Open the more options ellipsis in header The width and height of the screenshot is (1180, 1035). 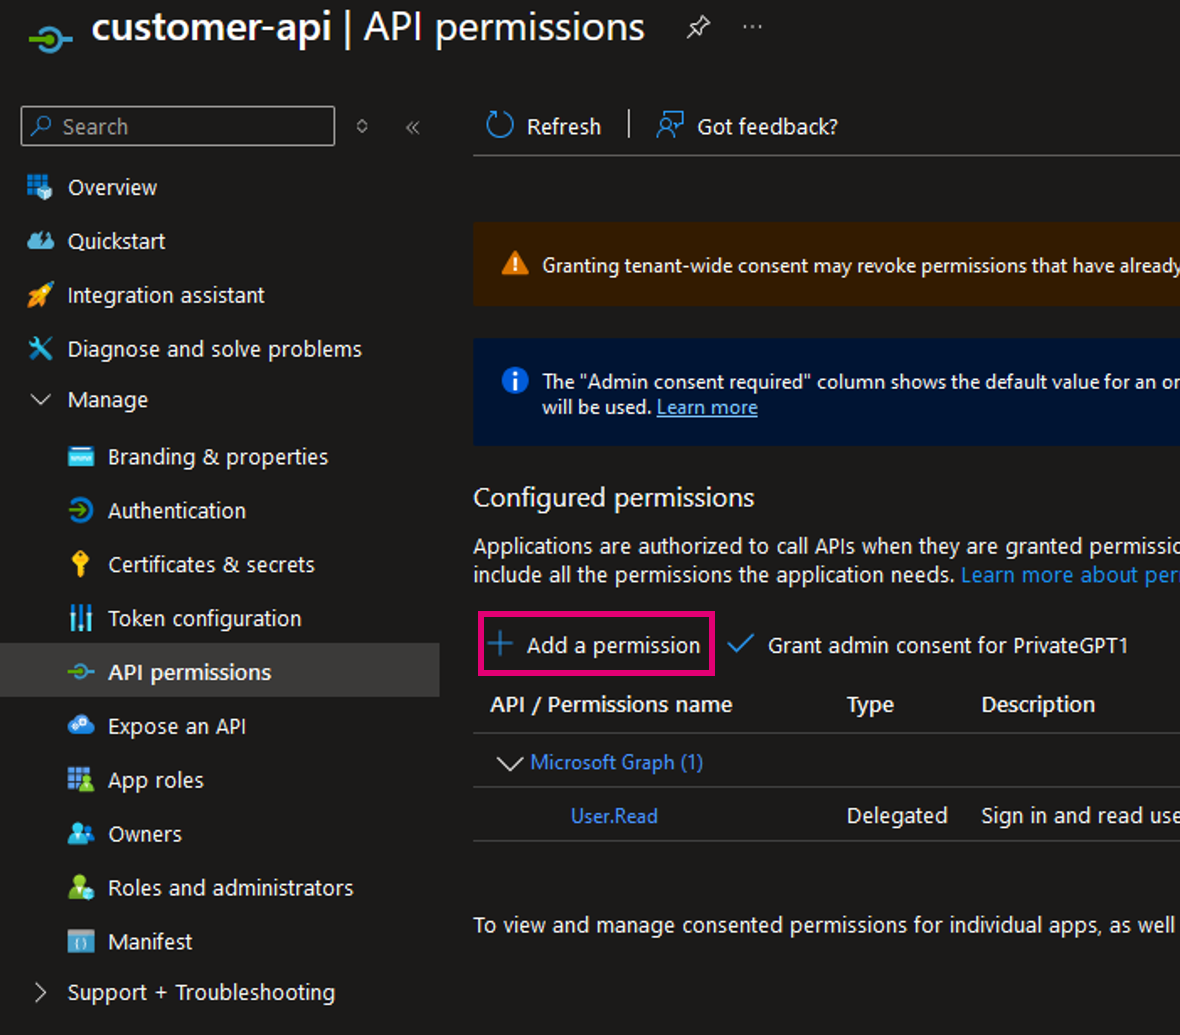[x=753, y=28]
